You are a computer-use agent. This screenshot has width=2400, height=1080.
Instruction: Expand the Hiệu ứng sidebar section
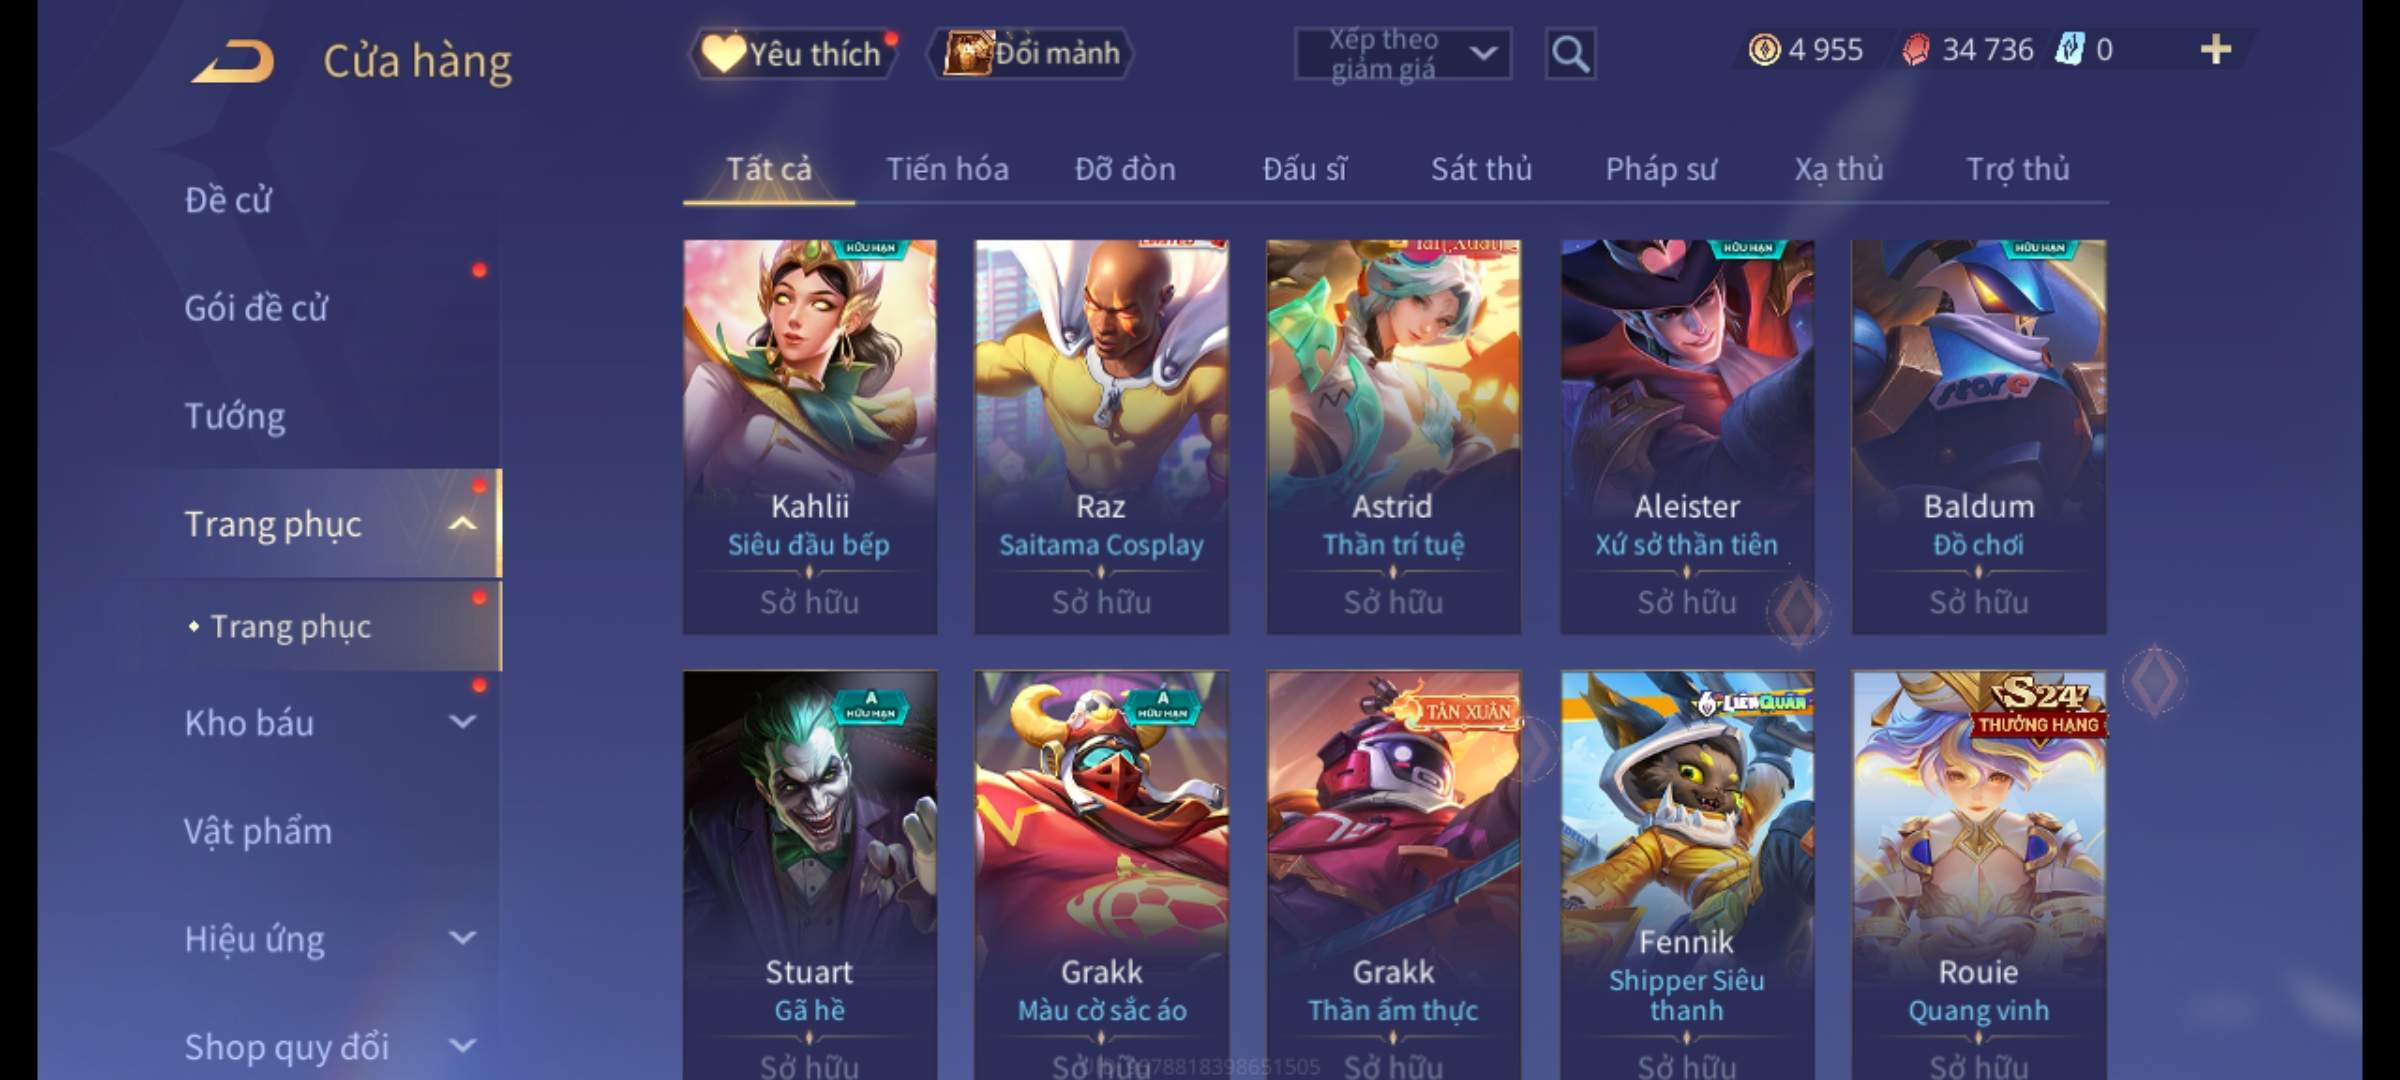pos(462,938)
